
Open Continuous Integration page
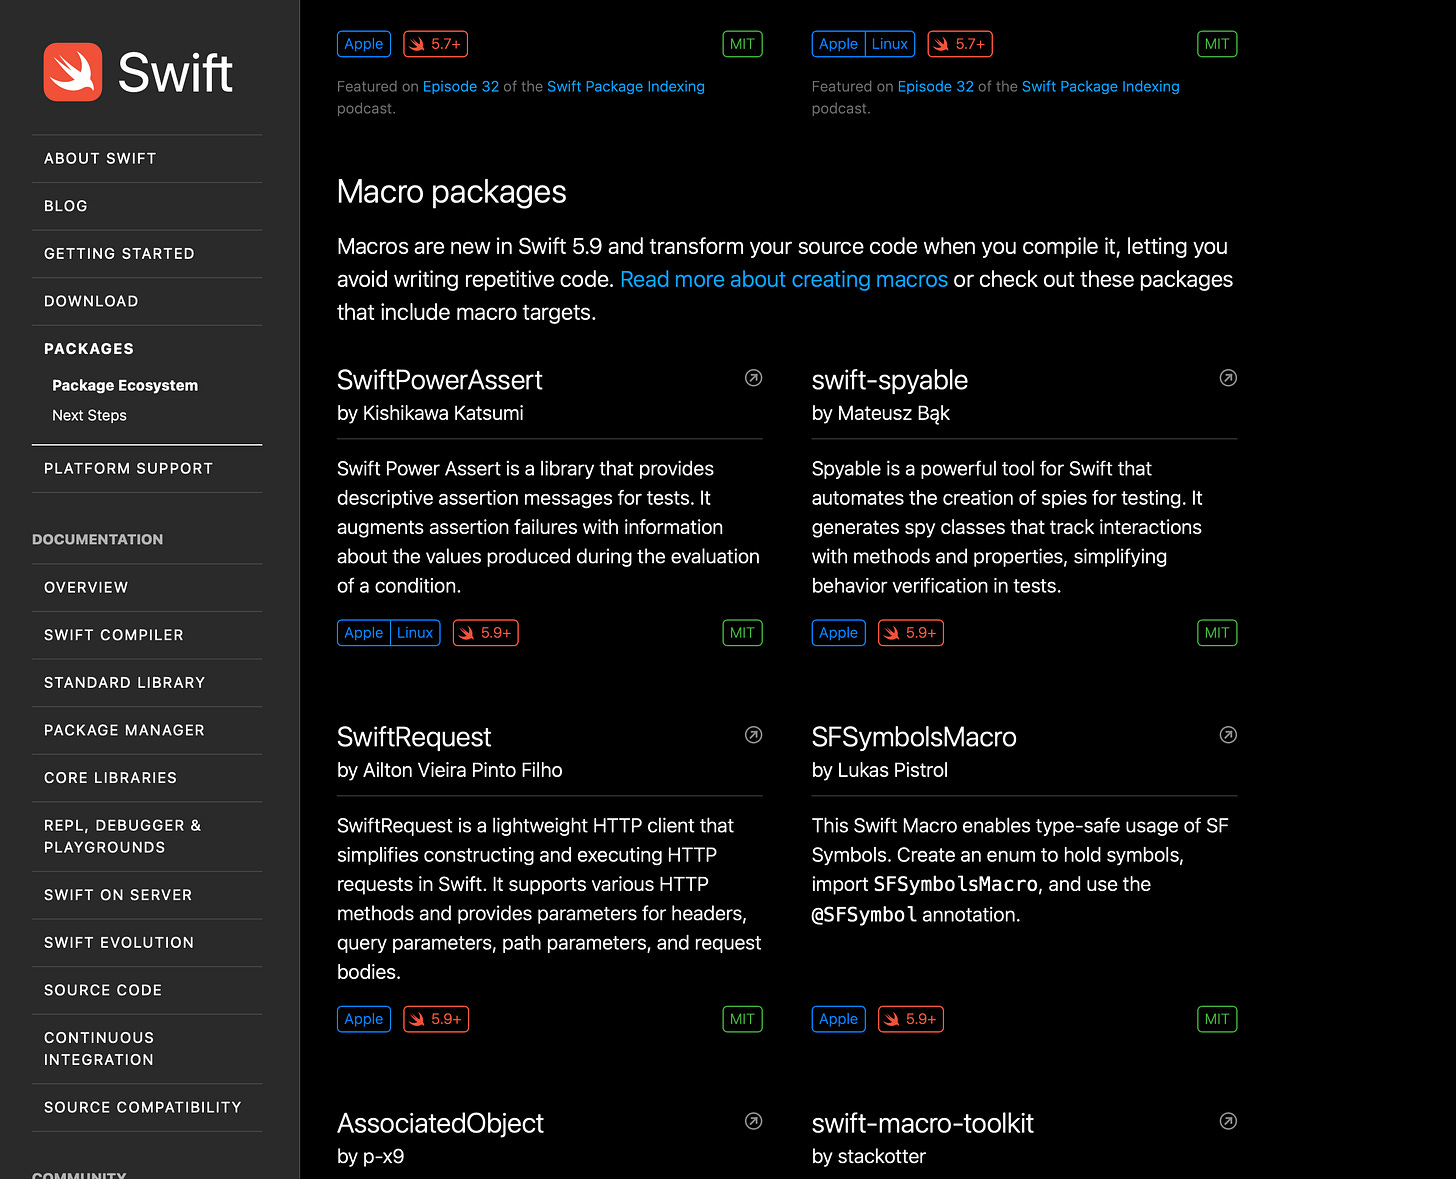point(99,1049)
